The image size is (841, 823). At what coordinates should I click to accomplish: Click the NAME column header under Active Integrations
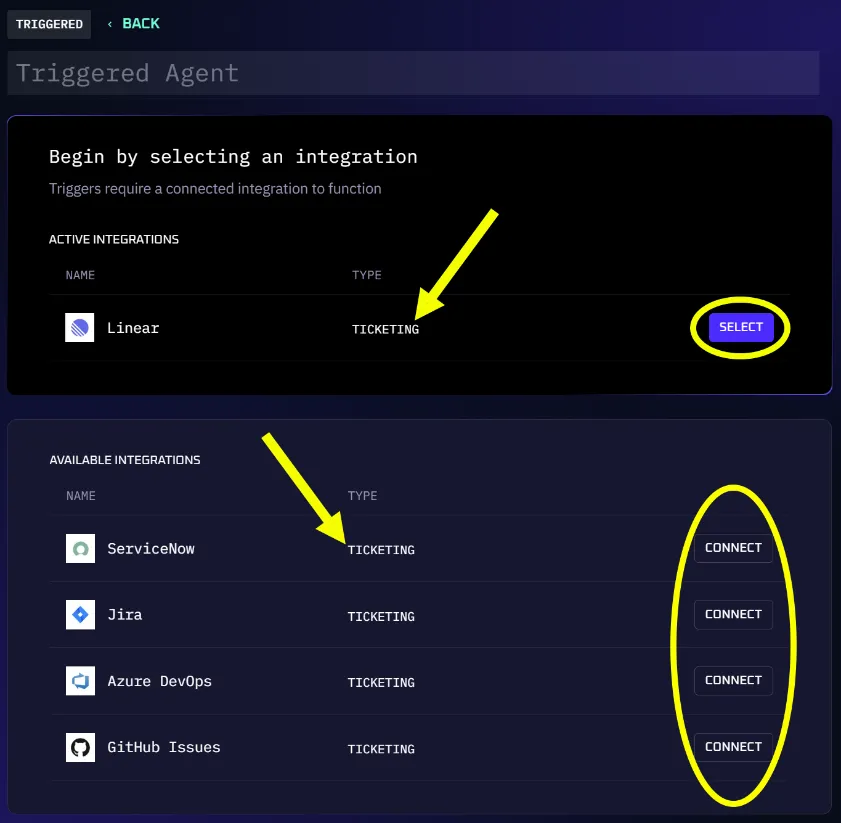[80, 275]
